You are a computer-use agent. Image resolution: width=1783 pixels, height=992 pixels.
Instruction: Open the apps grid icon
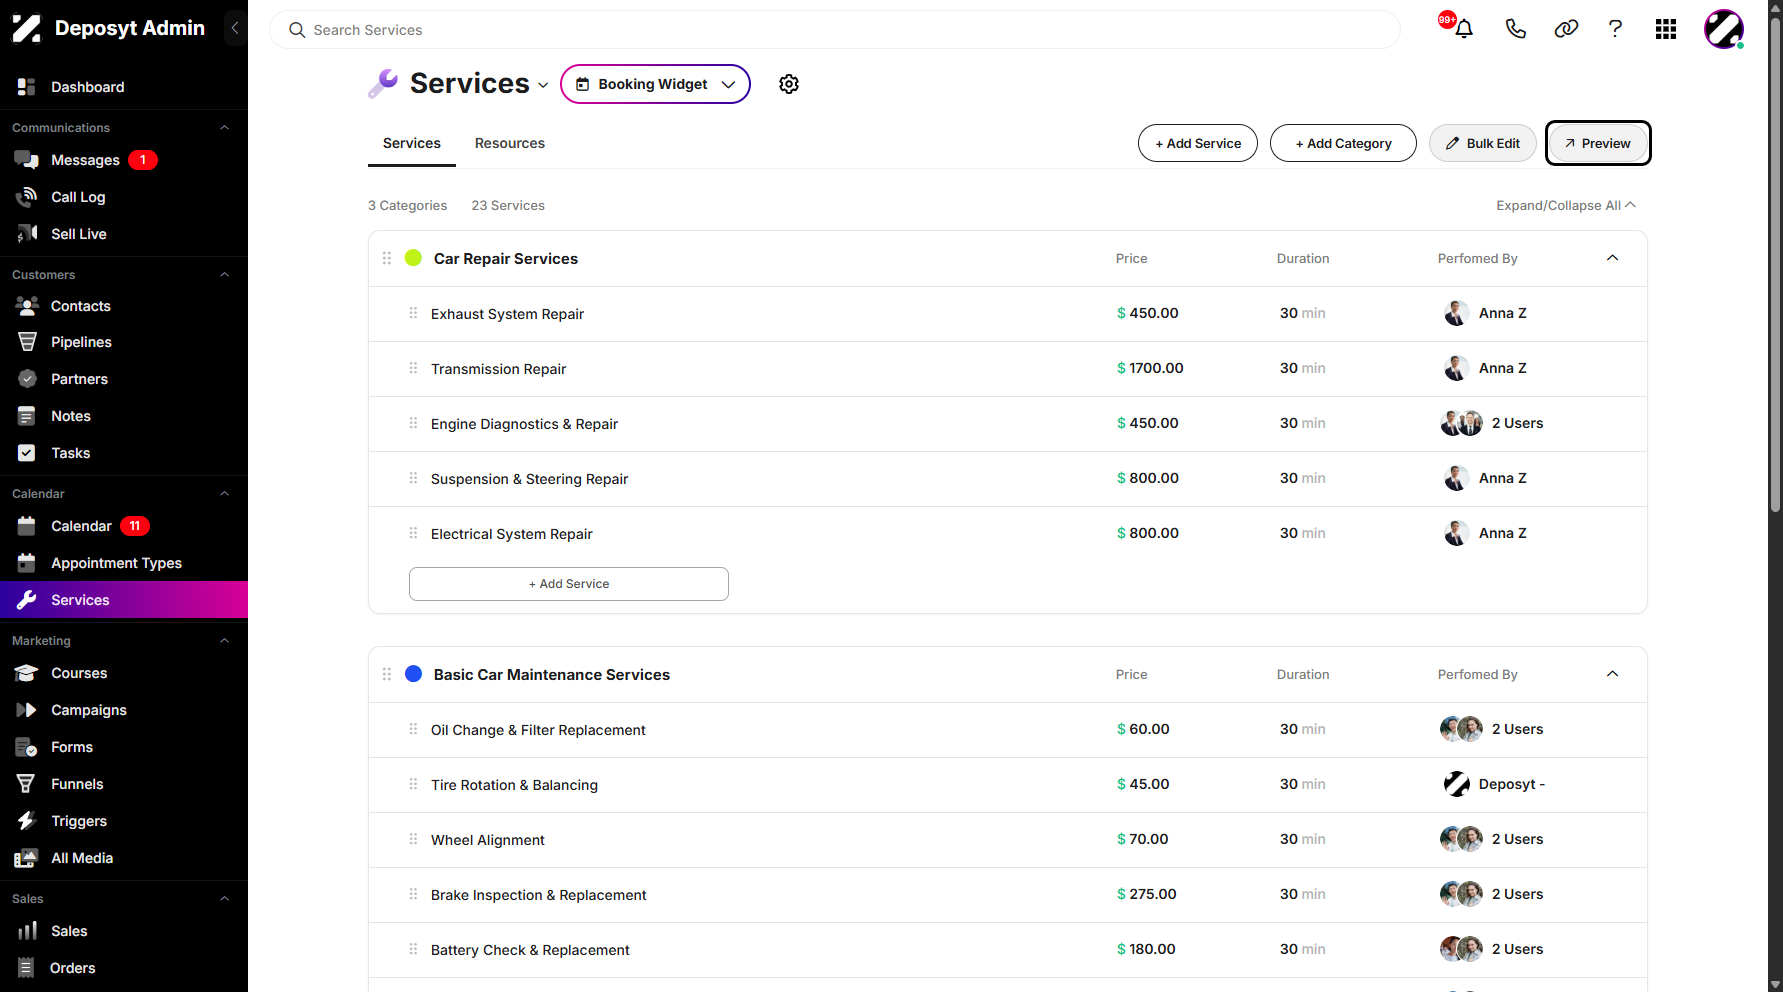[x=1666, y=29]
